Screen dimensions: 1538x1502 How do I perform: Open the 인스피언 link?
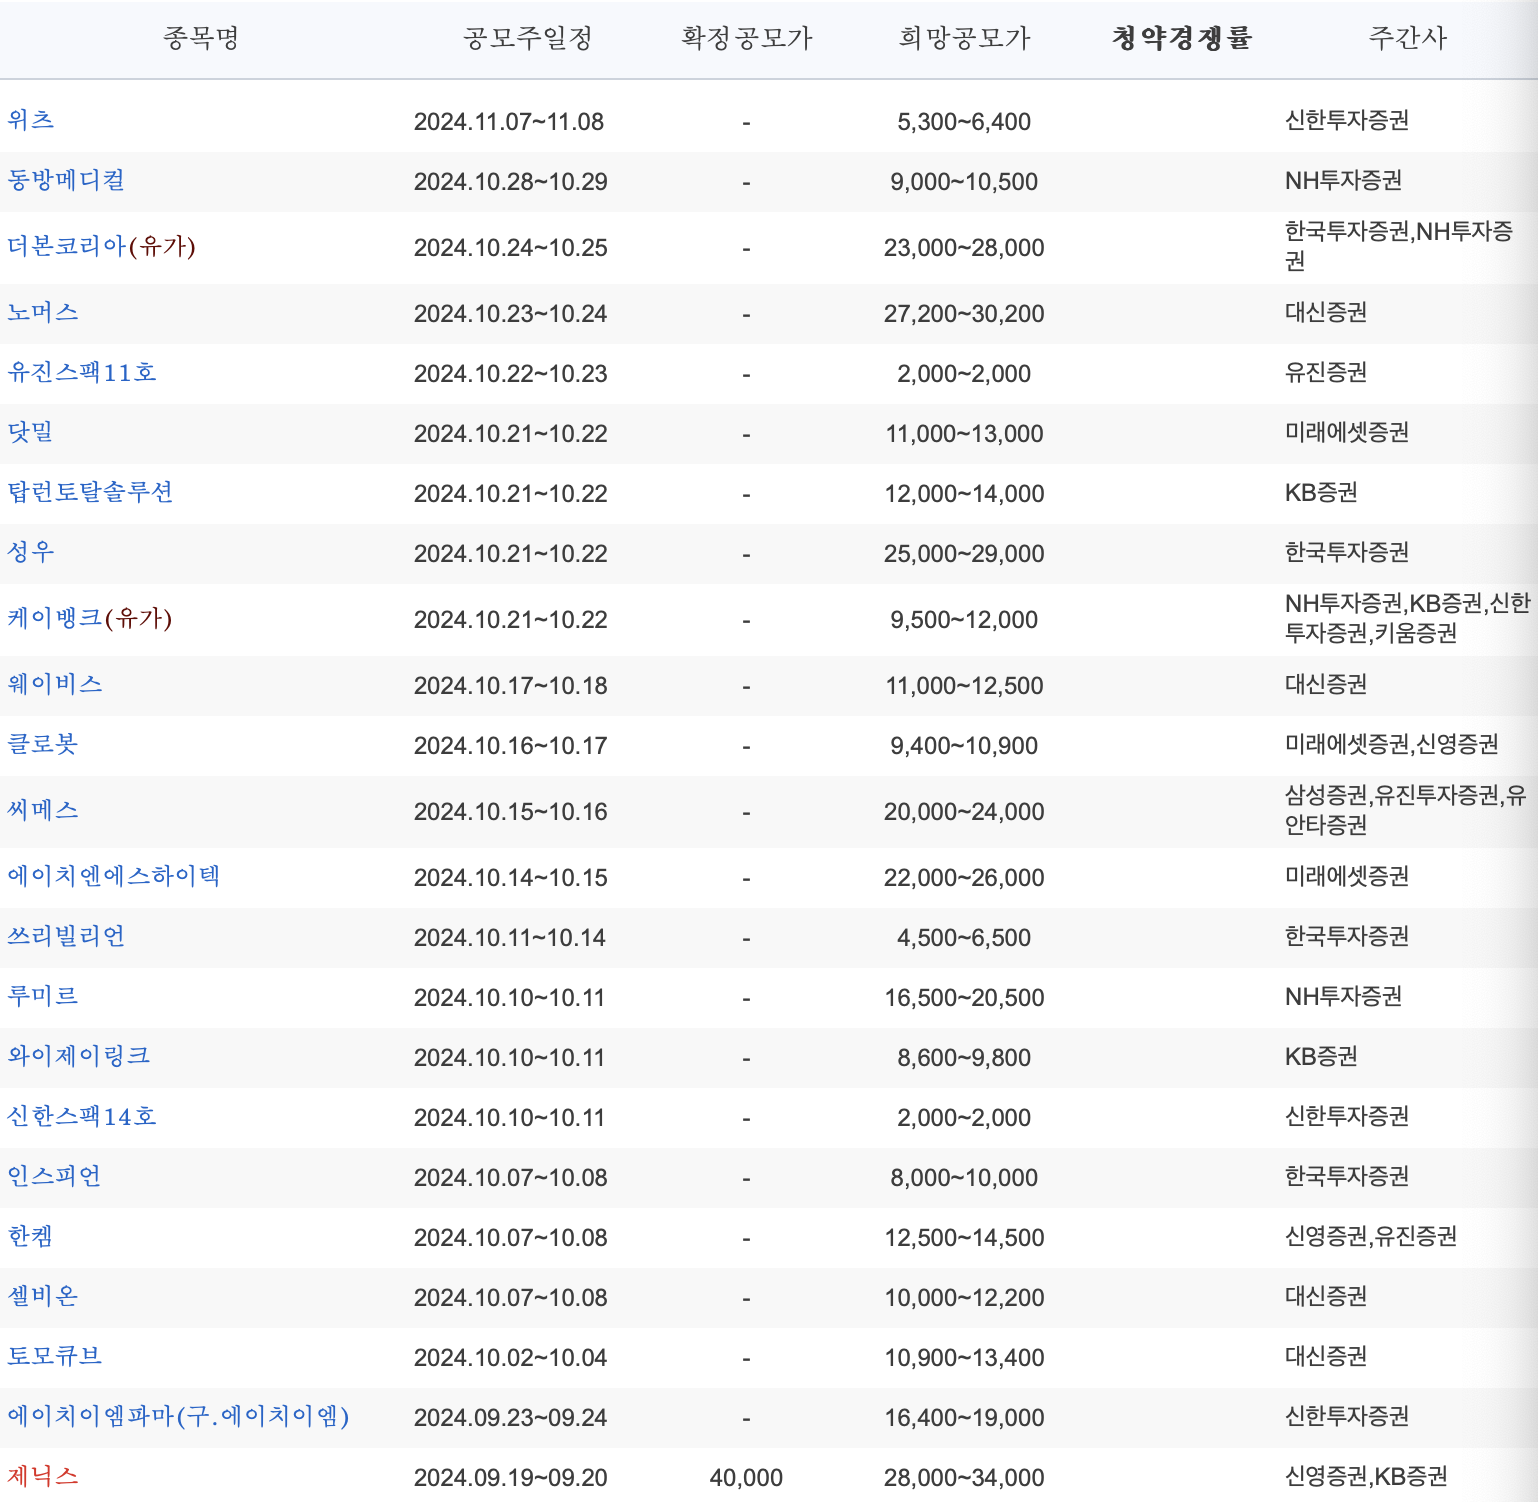point(55,1176)
